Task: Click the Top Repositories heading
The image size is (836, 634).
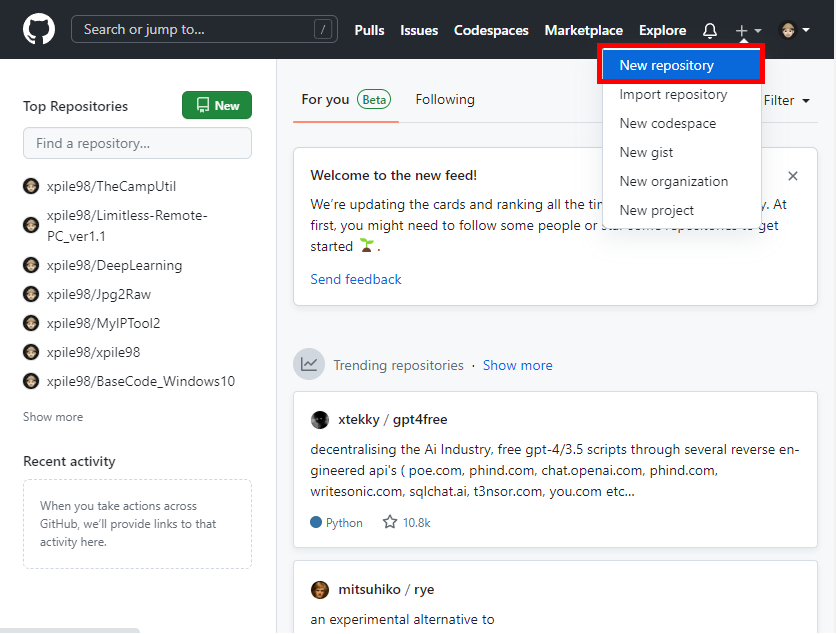Action: click(x=76, y=106)
